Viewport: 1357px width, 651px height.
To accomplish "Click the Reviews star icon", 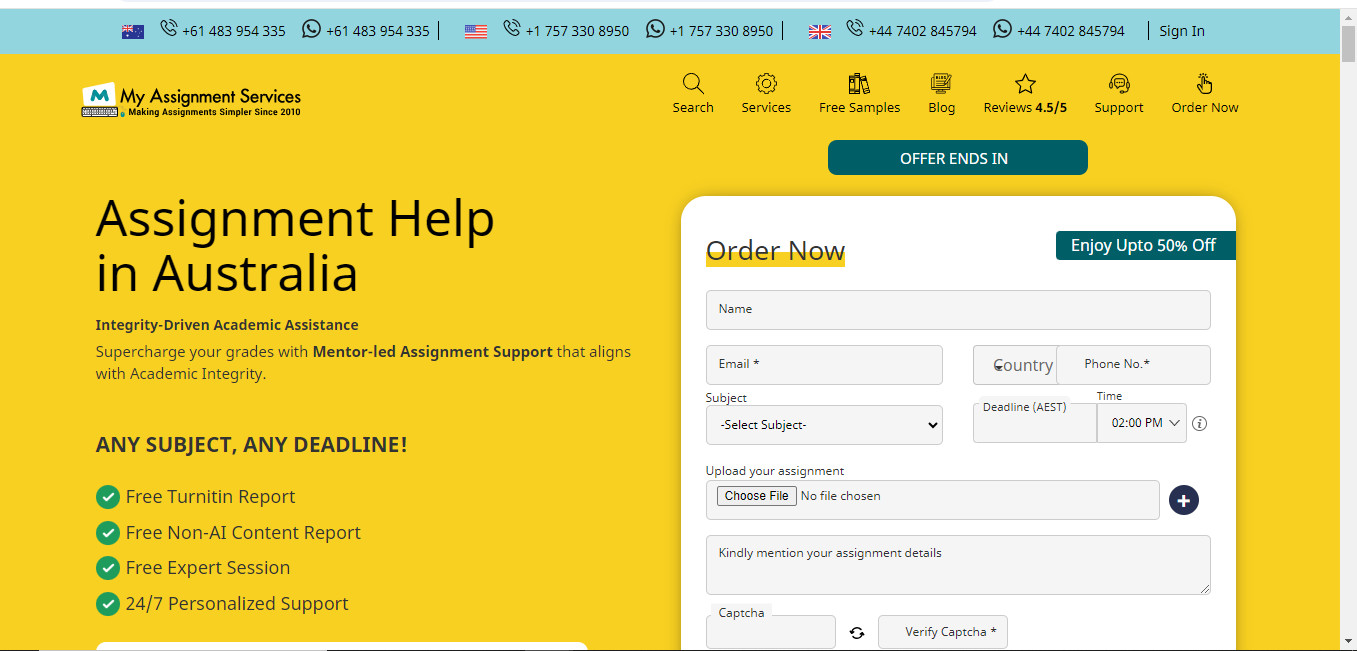I will coord(1025,84).
